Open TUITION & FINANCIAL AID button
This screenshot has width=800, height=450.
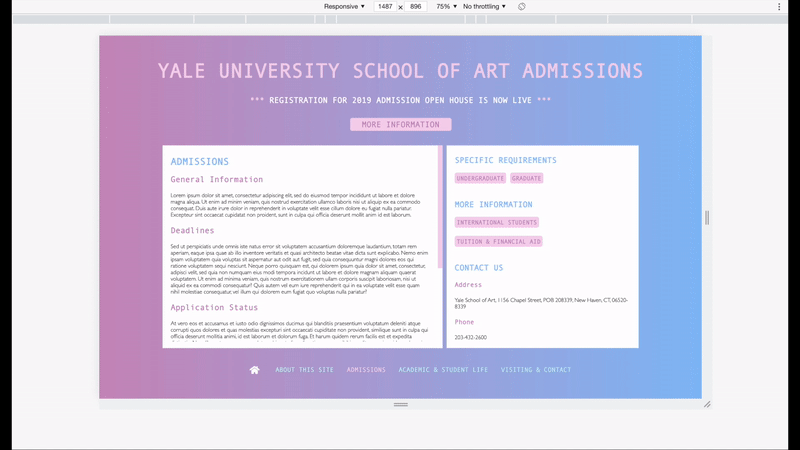(x=498, y=241)
